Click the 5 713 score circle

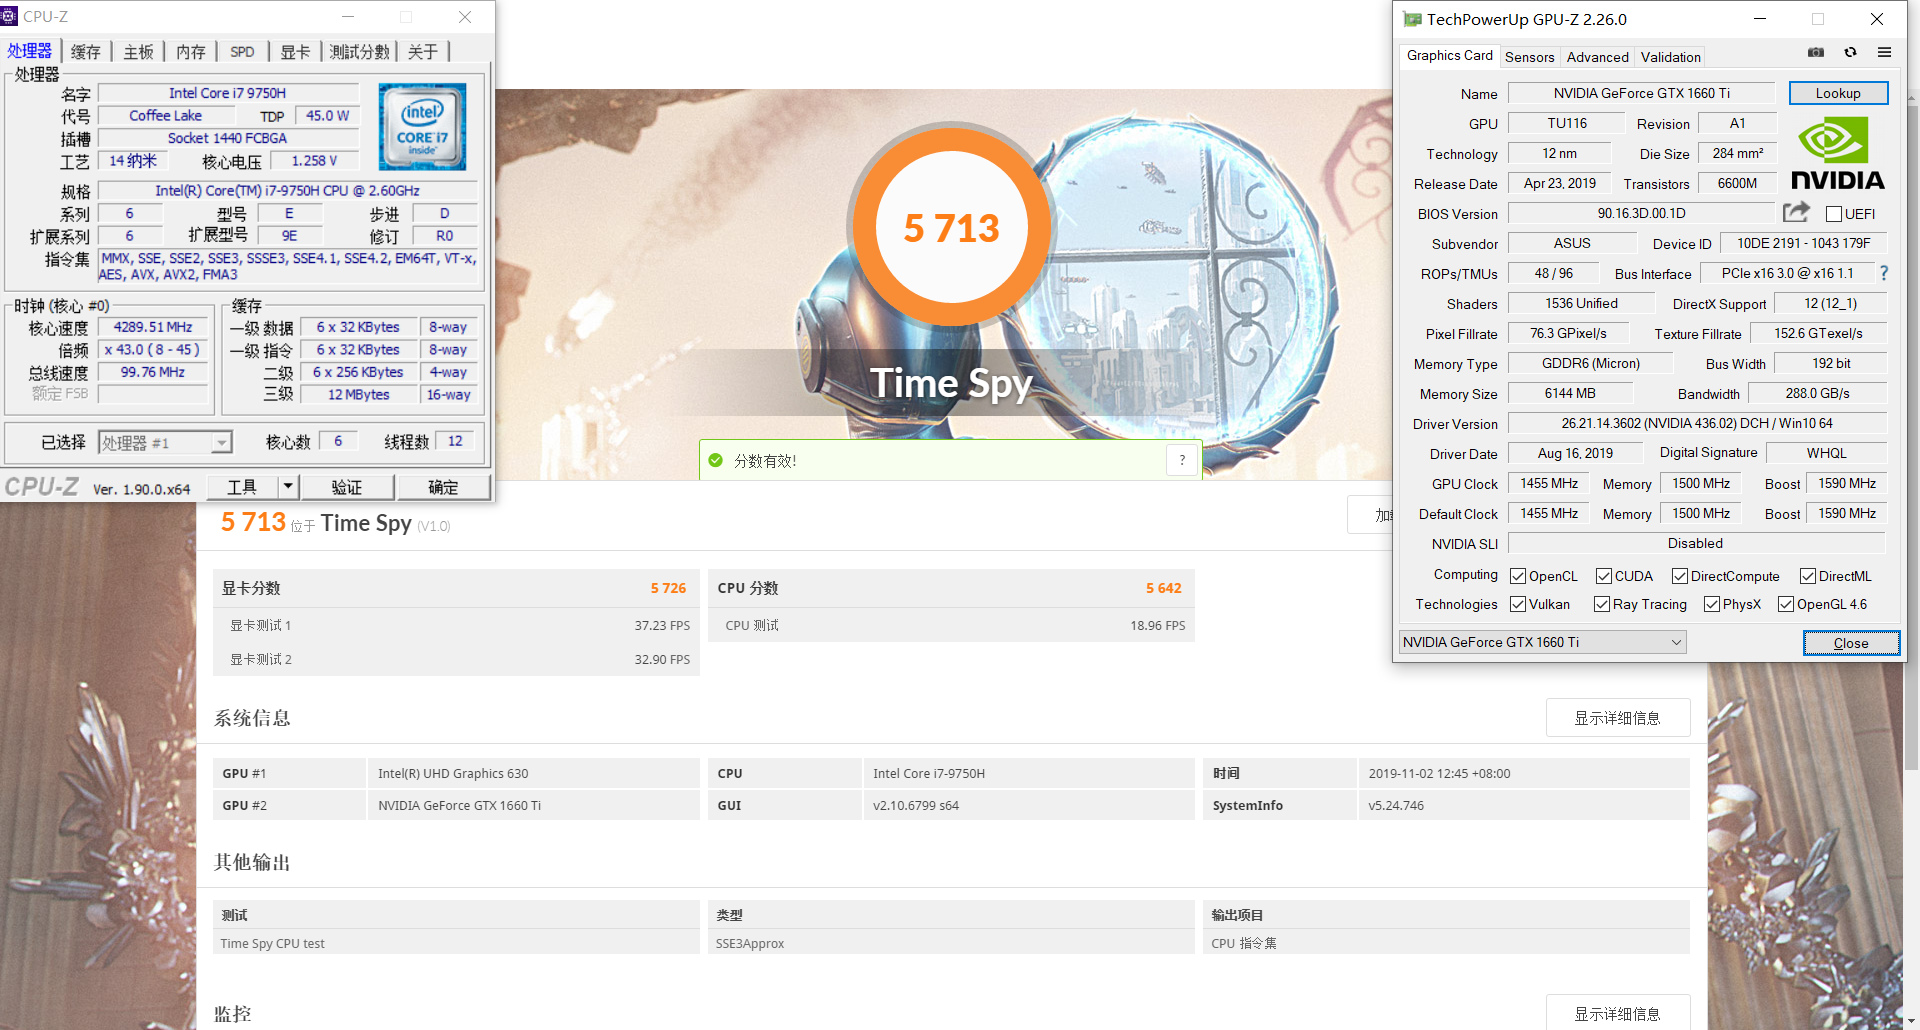[x=951, y=228]
